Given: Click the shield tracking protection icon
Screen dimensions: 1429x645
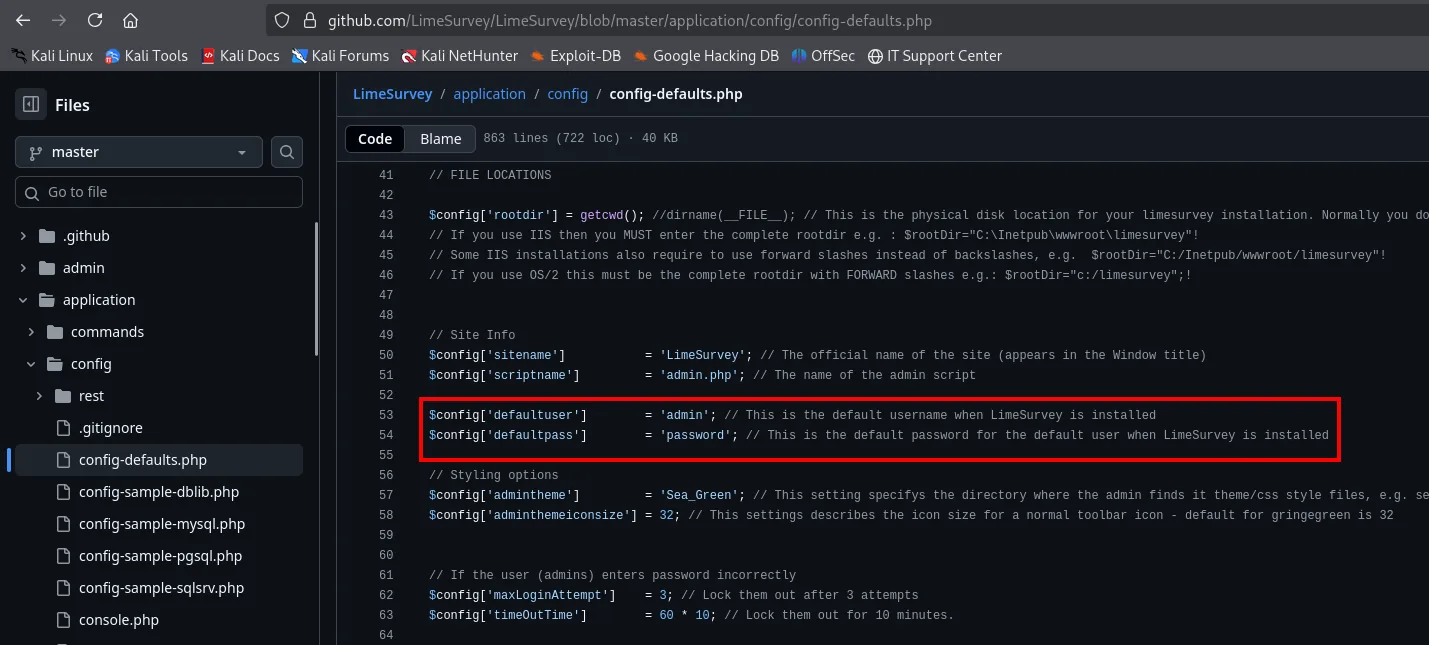Looking at the screenshot, I should [x=282, y=20].
